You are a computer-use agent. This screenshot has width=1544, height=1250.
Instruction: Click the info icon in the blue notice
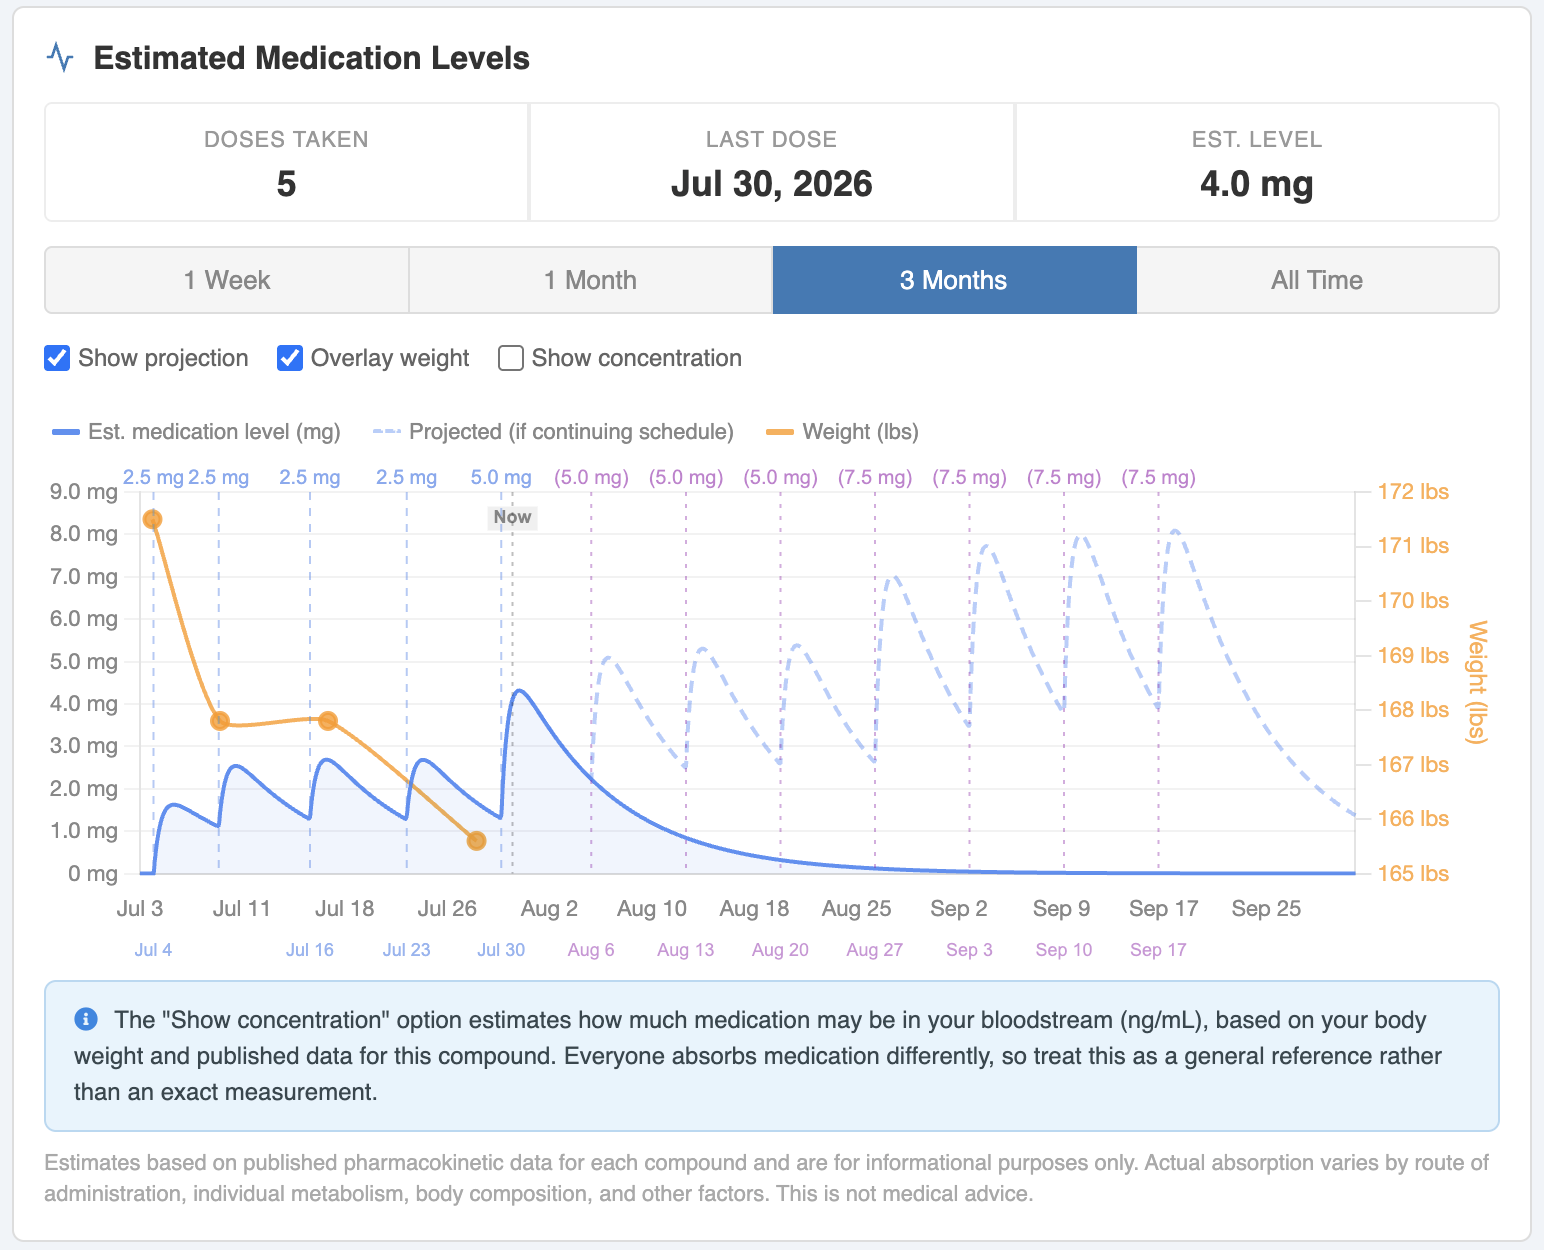click(x=86, y=1019)
